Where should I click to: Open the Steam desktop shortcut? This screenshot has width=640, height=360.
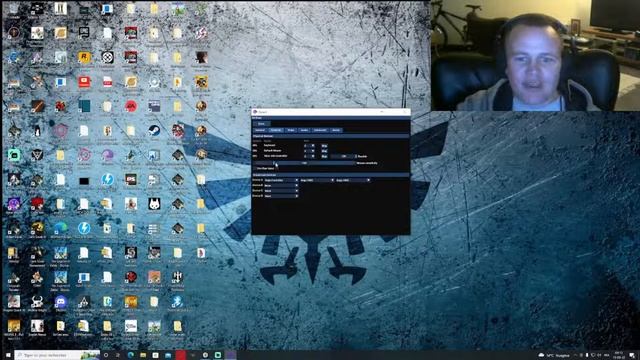(154, 131)
